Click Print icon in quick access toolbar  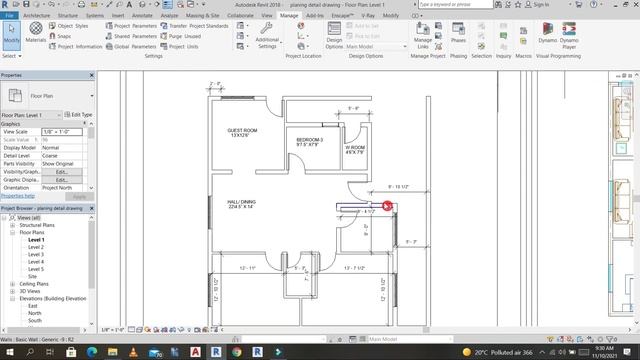pos(81,4)
